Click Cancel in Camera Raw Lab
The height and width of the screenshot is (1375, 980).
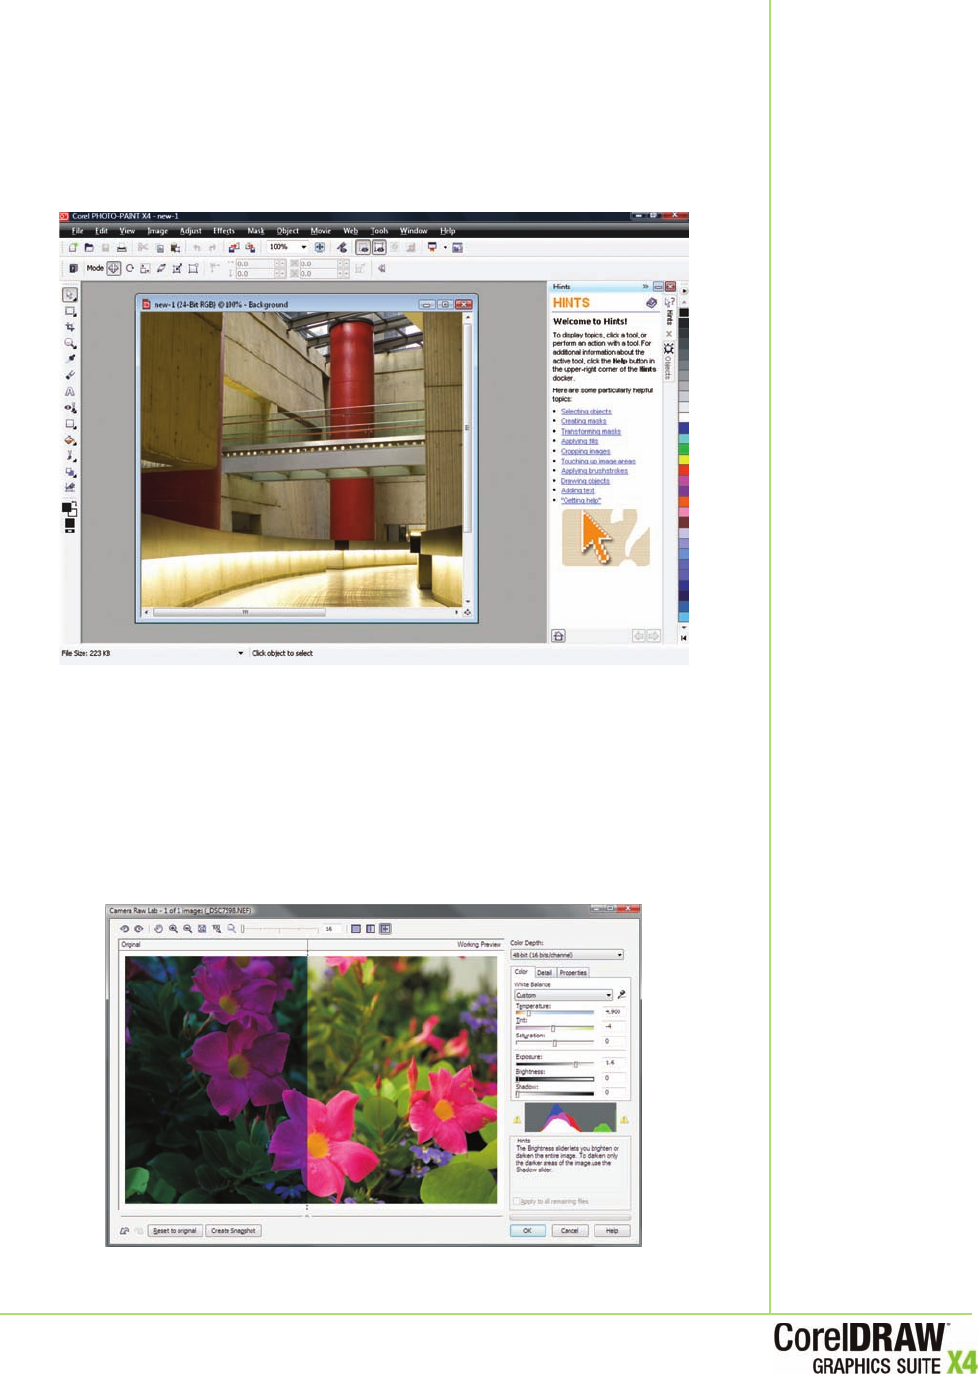[x=569, y=1231]
